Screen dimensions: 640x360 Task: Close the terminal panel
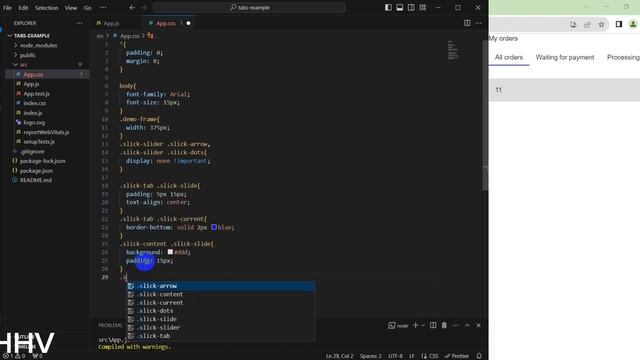478,325
